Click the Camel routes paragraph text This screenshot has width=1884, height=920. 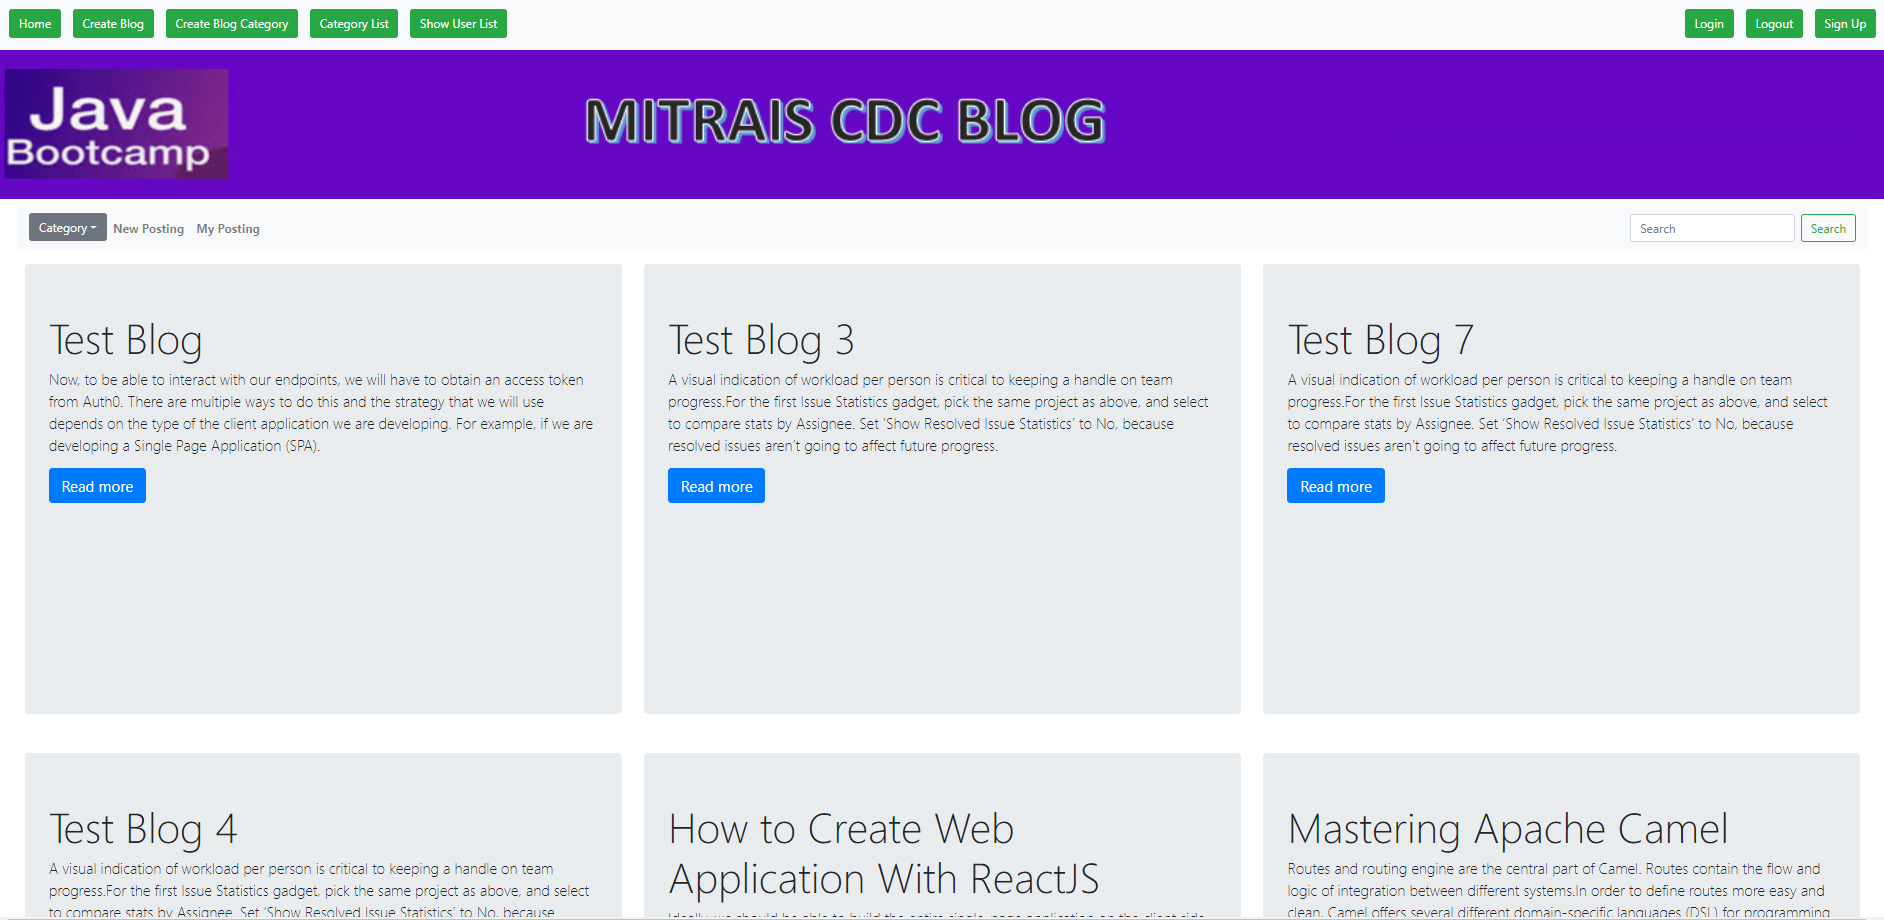pyautogui.click(x=1557, y=890)
